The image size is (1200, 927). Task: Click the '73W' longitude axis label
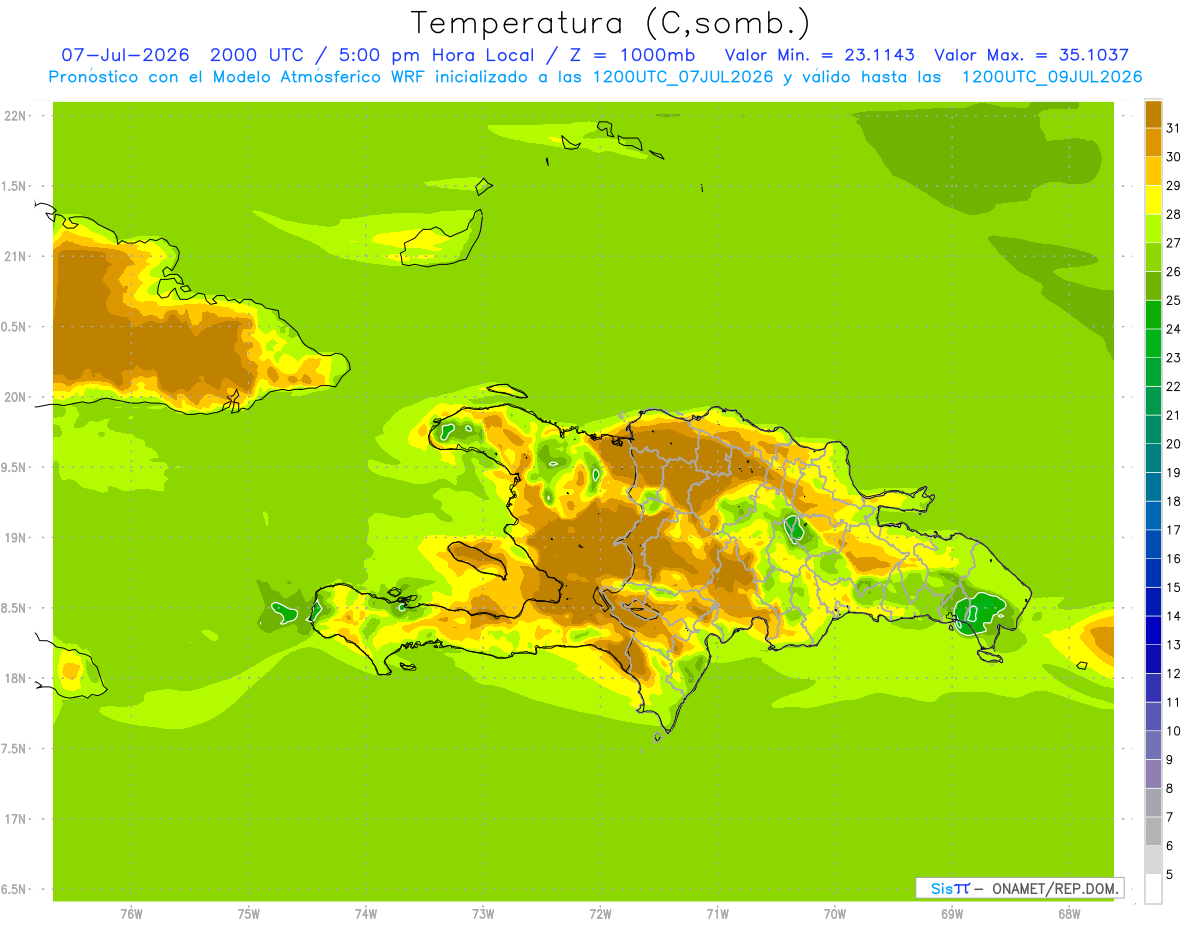click(x=483, y=913)
